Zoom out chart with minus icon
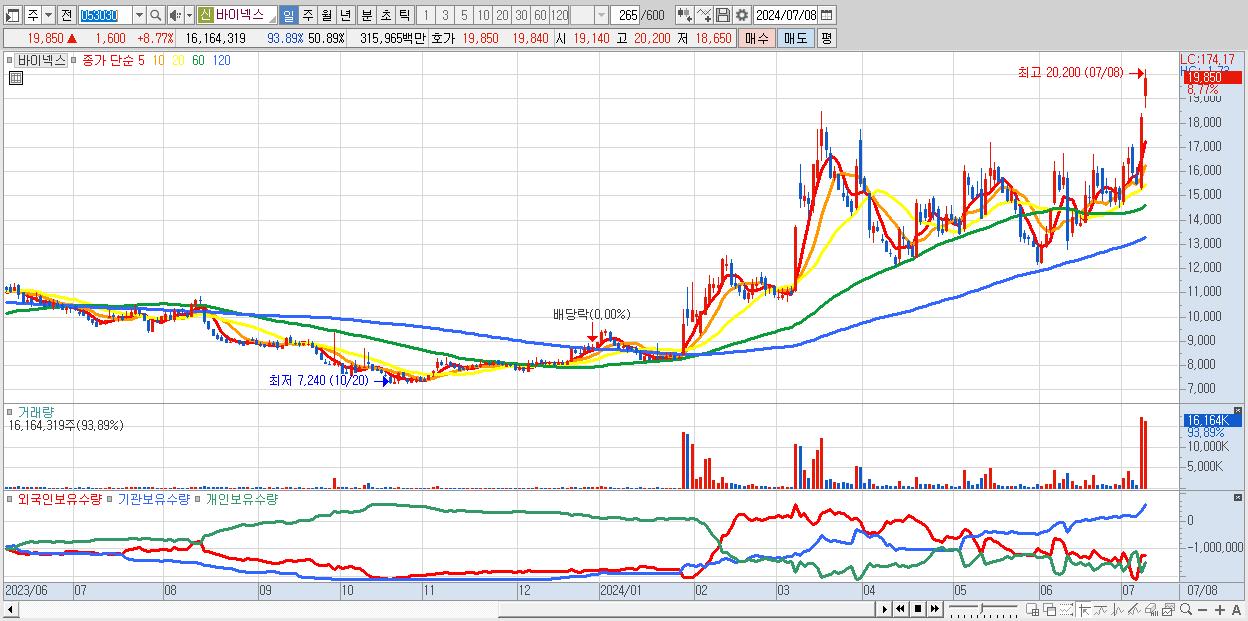Image resolution: width=1248 pixels, height=621 pixels. tap(1203, 610)
